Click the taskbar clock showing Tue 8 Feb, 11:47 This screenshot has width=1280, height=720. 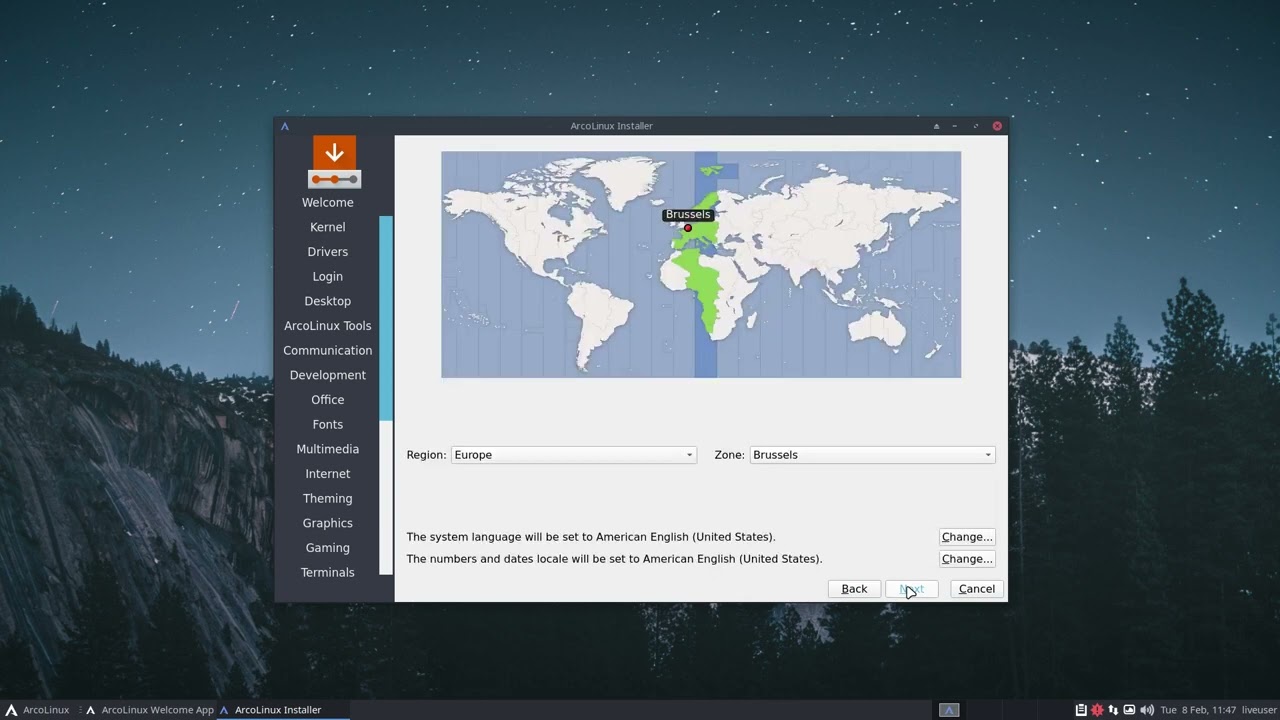point(1197,710)
